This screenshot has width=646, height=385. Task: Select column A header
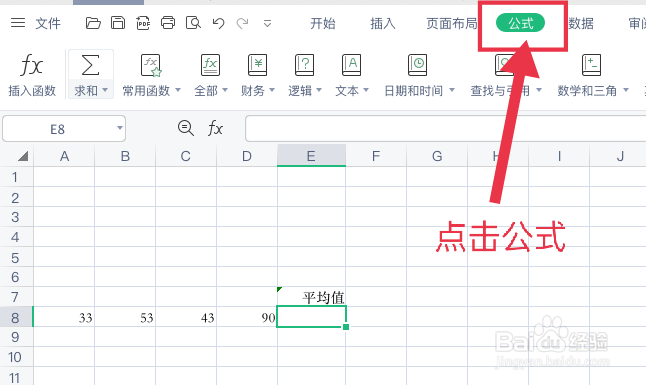coord(64,156)
